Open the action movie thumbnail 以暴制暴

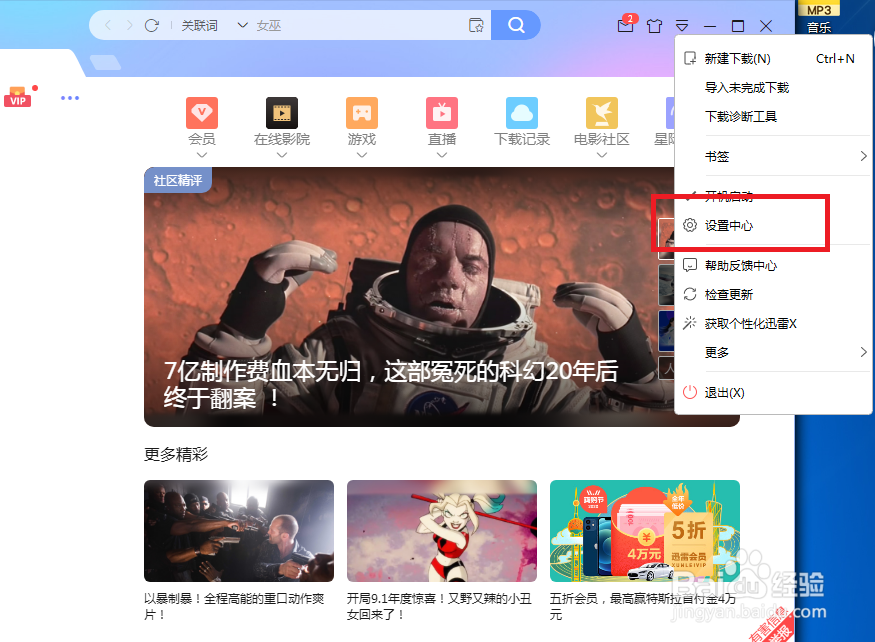(239, 531)
